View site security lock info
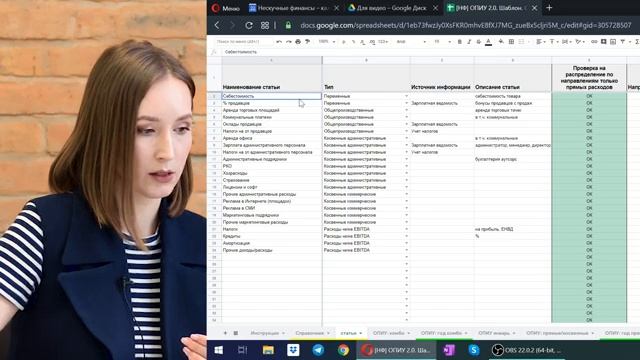Screen dimensions: 640x360 [x=288, y=25]
